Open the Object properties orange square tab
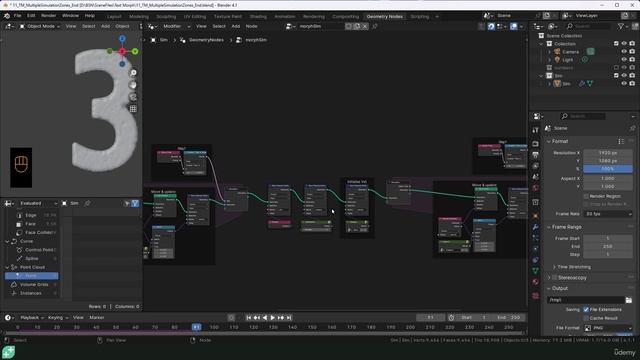Viewport: 640px width, 360px height. pos(536,216)
